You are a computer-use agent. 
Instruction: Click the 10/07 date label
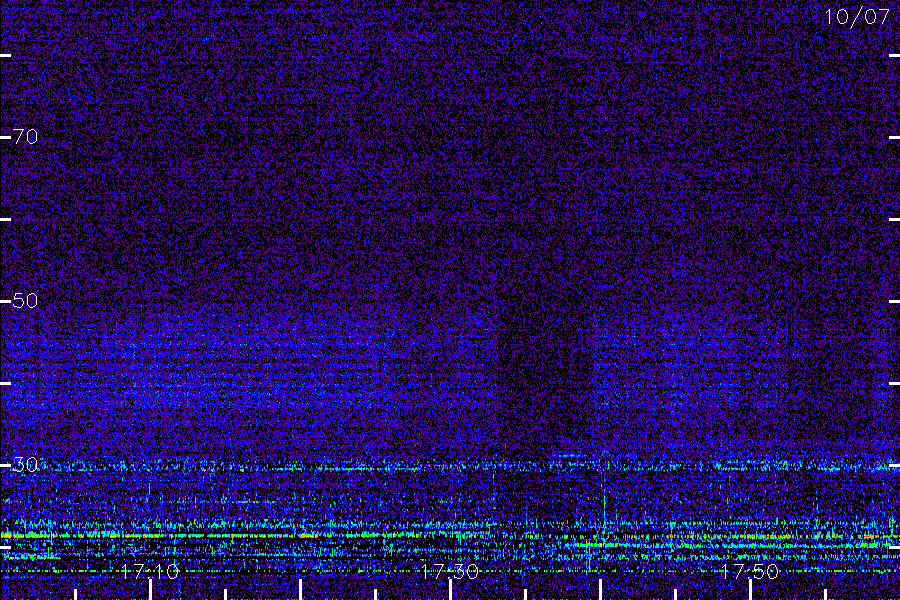pos(856,17)
